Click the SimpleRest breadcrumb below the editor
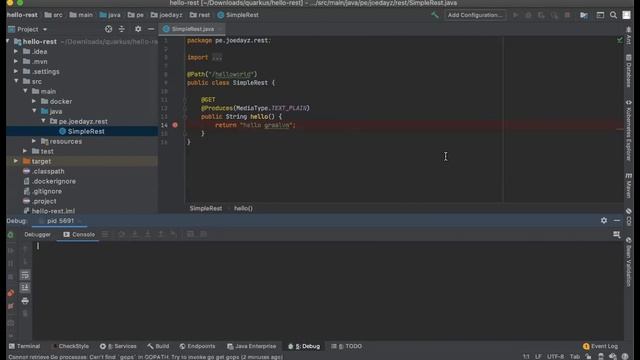This screenshot has height=360, width=640. (x=206, y=208)
